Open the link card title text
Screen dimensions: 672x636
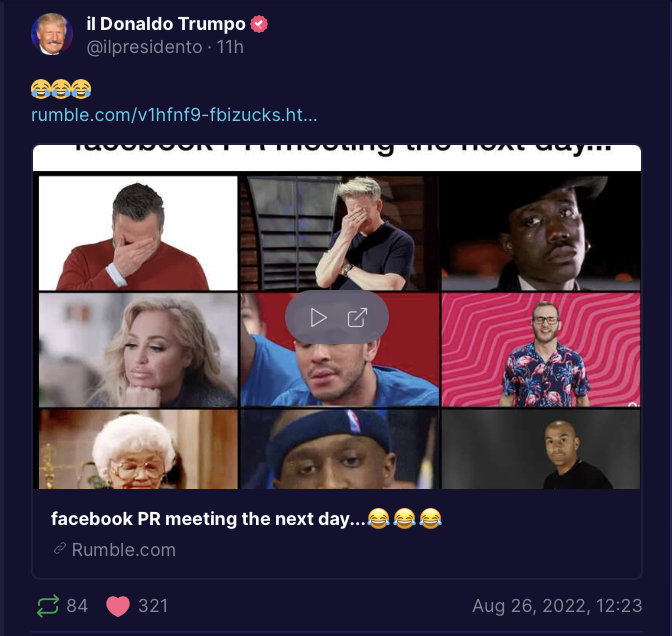[x=246, y=519]
